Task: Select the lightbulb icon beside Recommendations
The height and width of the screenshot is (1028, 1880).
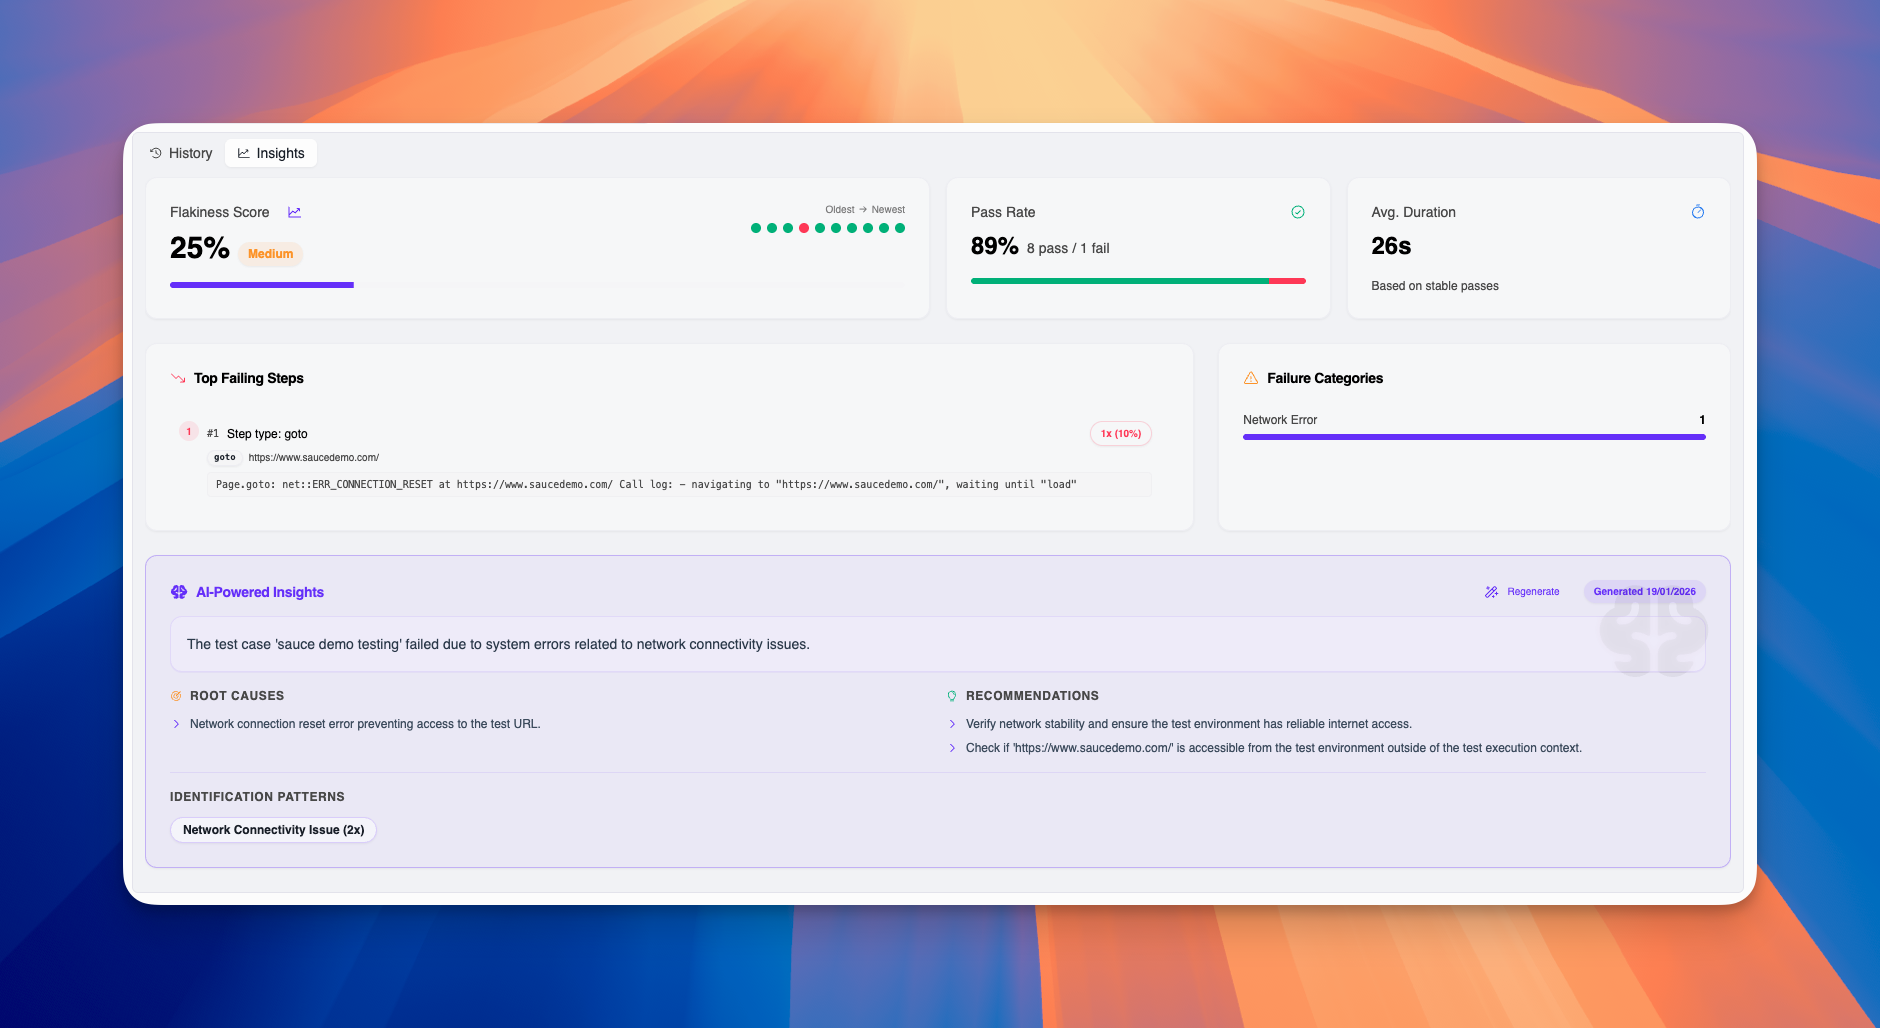Action: (952, 695)
